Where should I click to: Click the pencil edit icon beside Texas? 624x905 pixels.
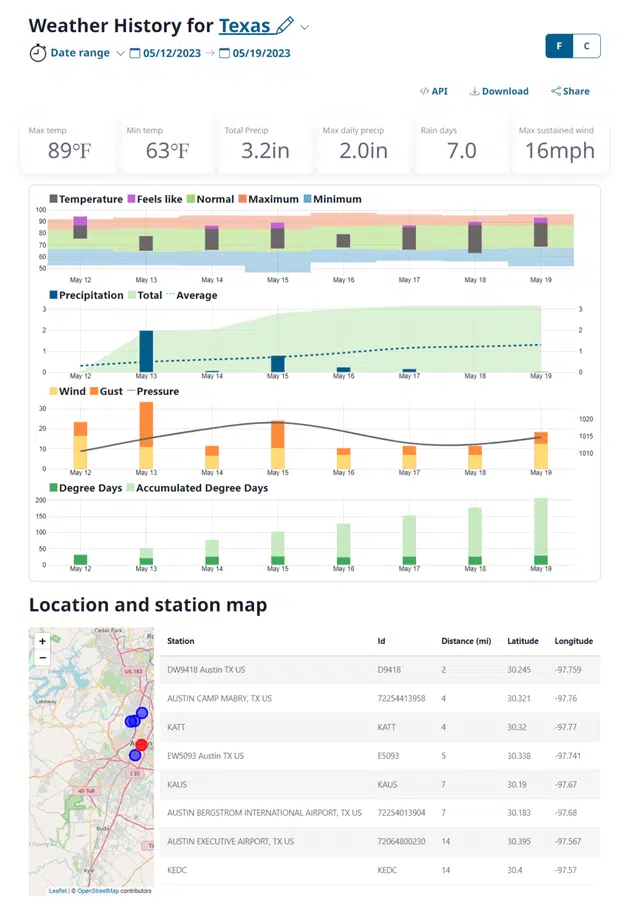(x=285, y=25)
